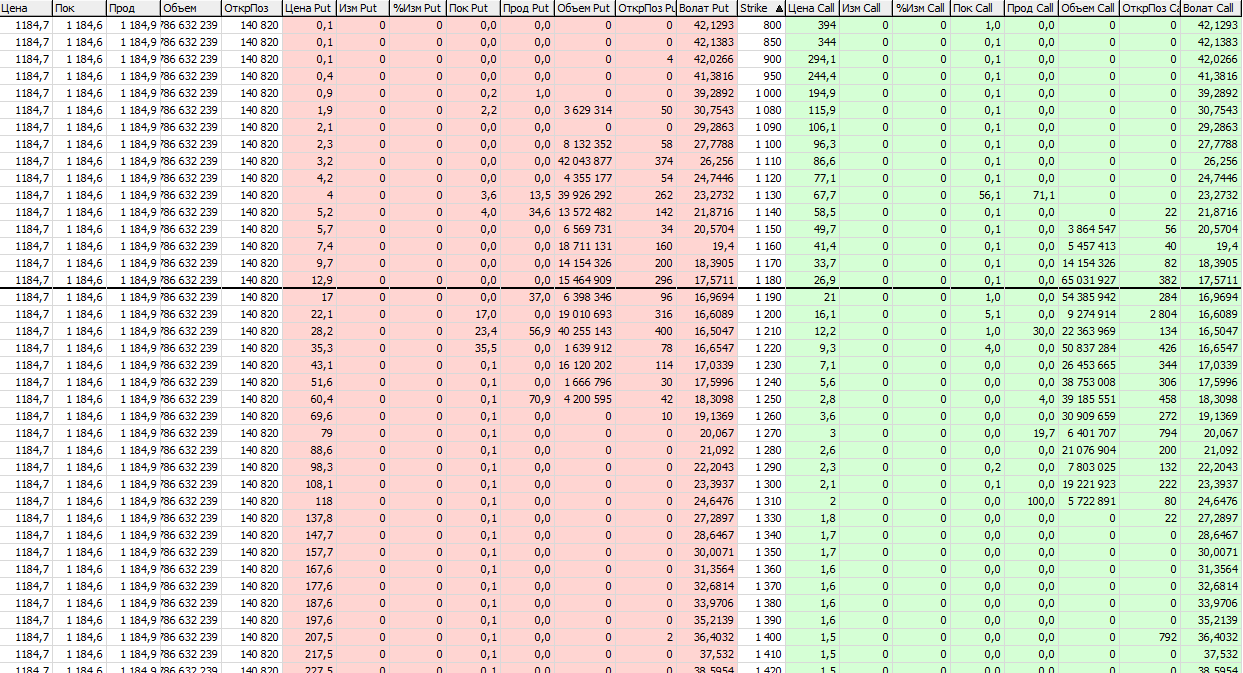
Task: Select the Strike cell 1 310
Action: click(x=762, y=501)
